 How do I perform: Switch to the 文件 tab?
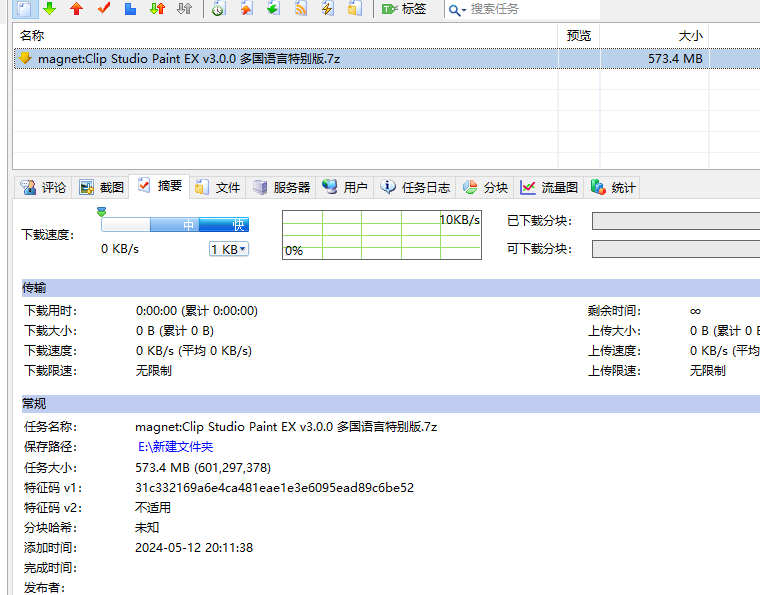[x=218, y=188]
